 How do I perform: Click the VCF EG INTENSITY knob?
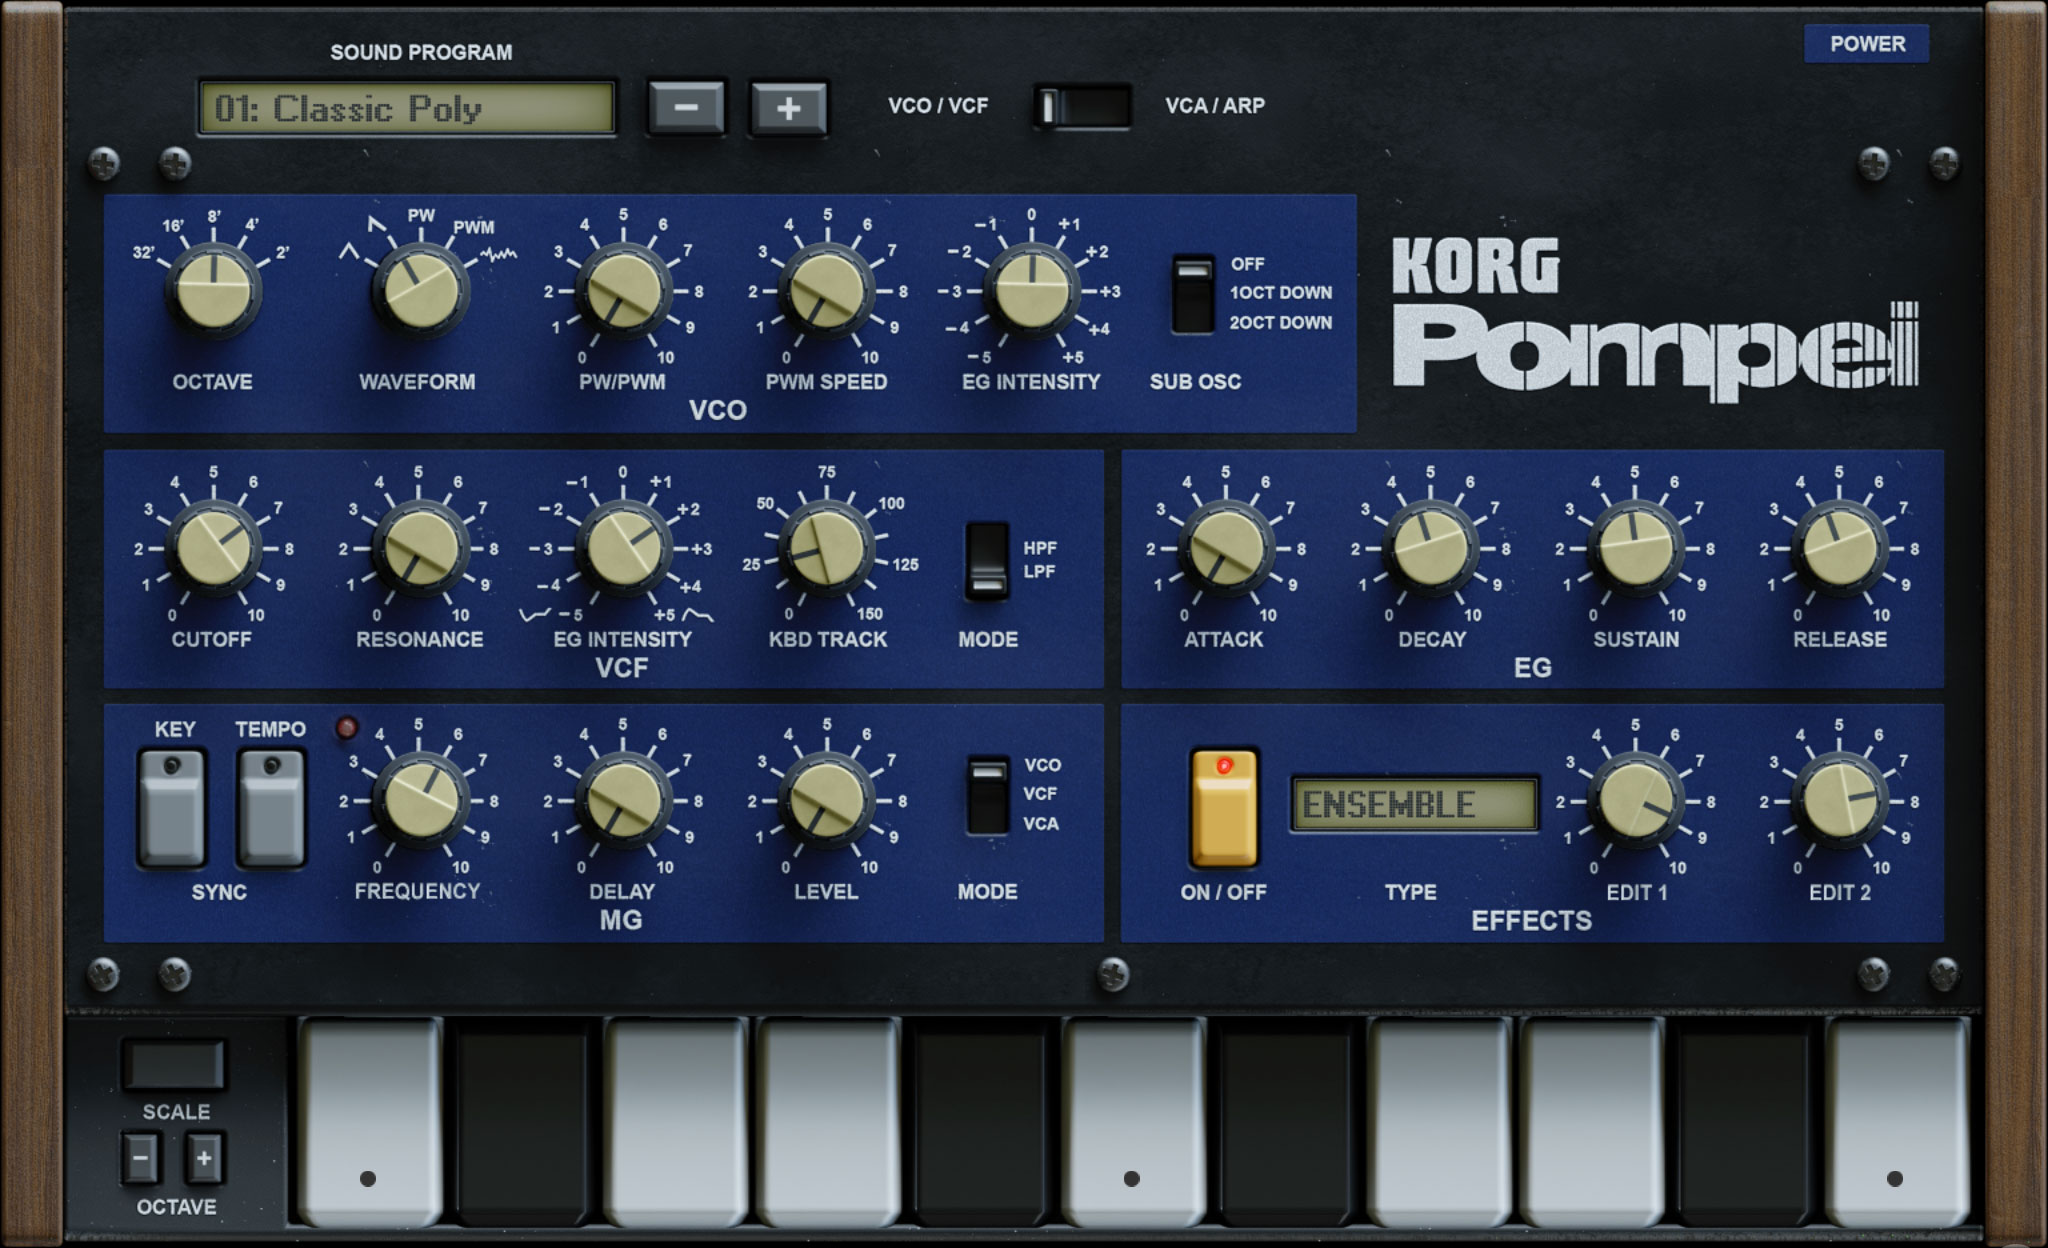(624, 548)
